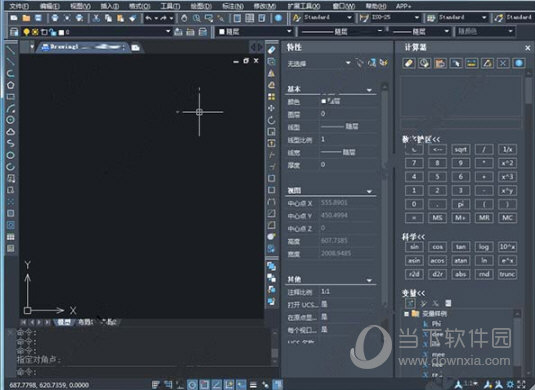The width and height of the screenshot is (535, 390).
Task: Activate the Pan hand tool
Action: coord(184,18)
